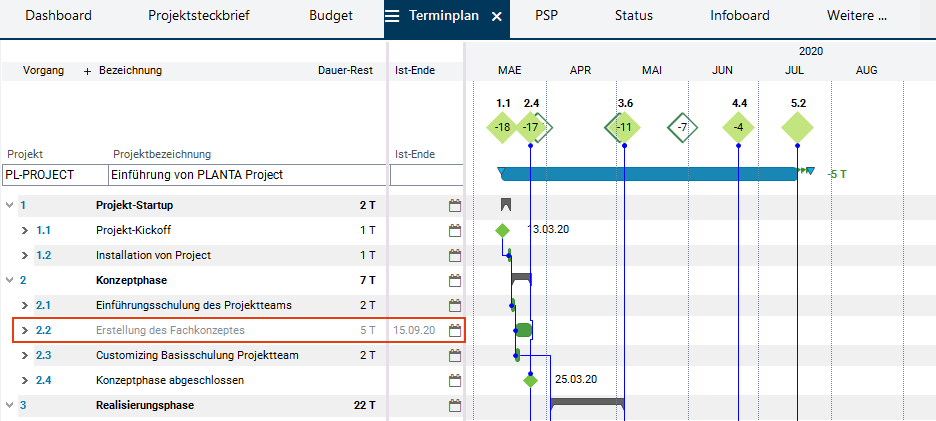Open the Weitere ... menu
This screenshot has height=421, width=936.
tap(857, 16)
